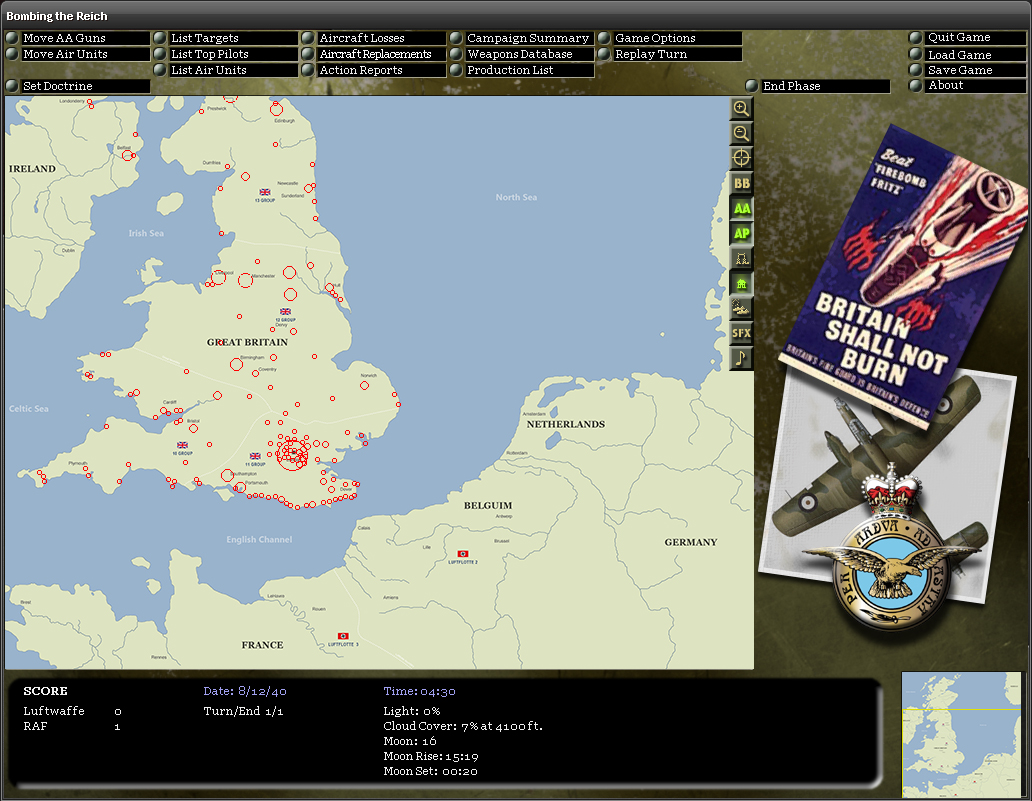Image resolution: width=1032 pixels, height=801 pixels.
Task: Click the FRANCE map label
Action: pos(262,645)
